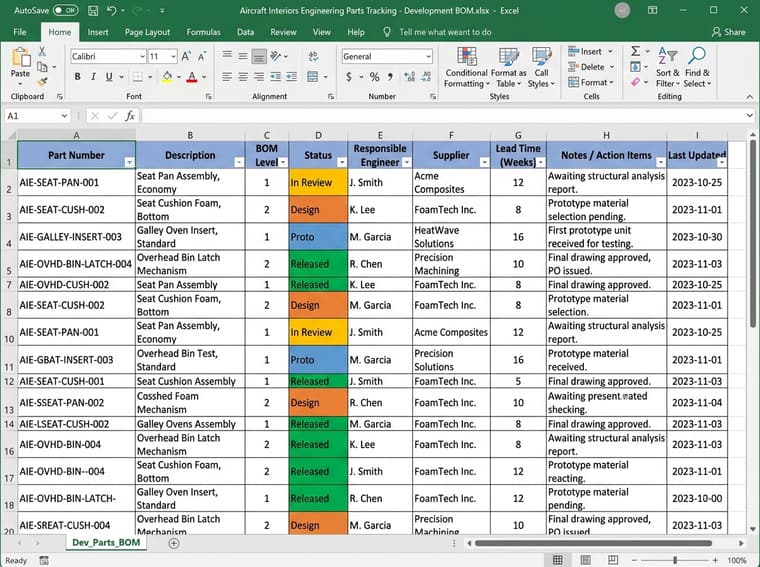
Task: Open the General number format dropdown
Action: [x=428, y=57]
